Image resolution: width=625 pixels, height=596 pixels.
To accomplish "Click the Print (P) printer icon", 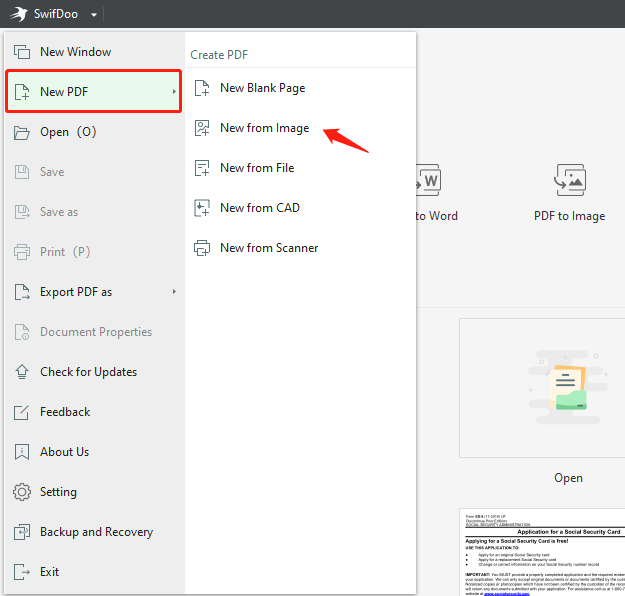I will click(x=22, y=252).
